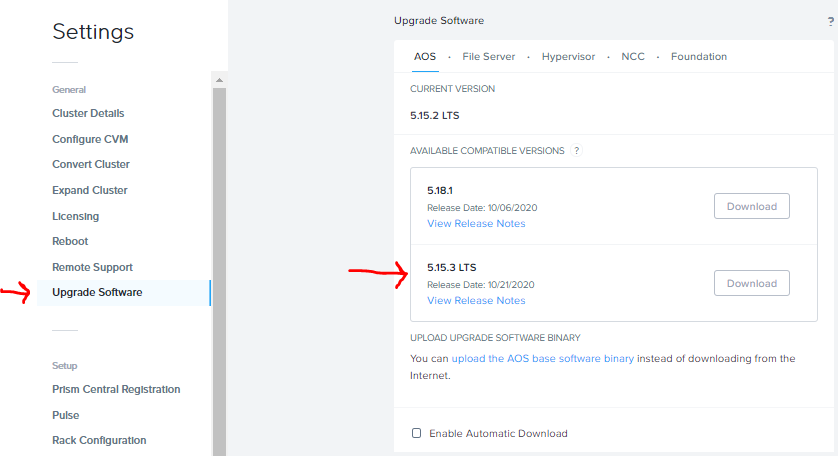This screenshot has height=456, width=838.
Task: Go to the Foundation tab
Action: pyautogui.click(x=699, y=57)
